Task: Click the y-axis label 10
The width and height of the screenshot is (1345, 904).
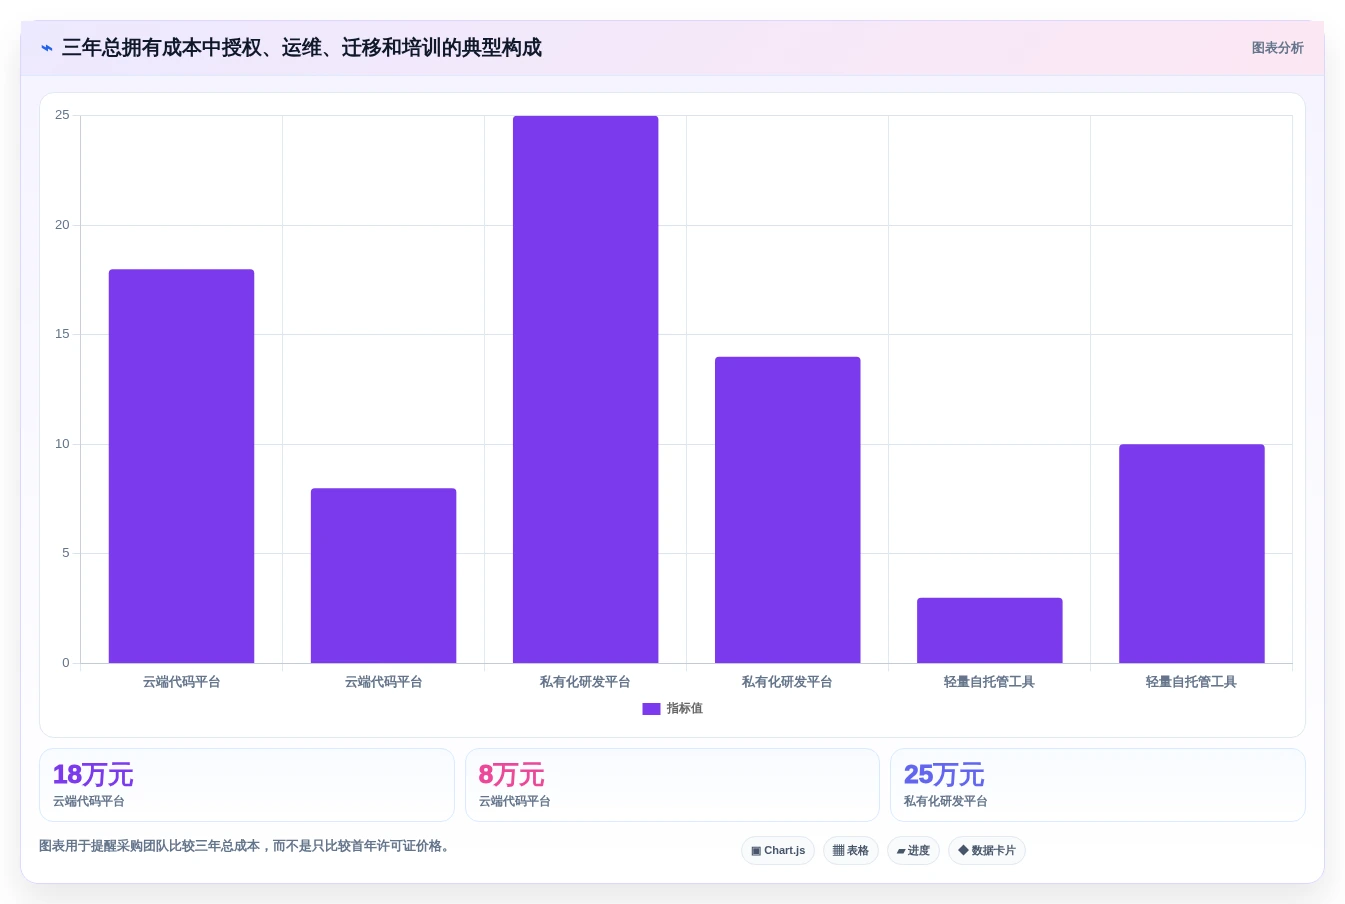Action: [62, 444]
